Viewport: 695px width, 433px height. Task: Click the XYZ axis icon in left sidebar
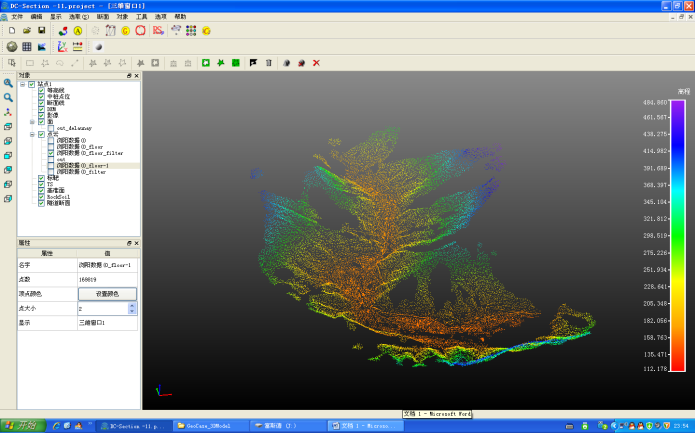point(8,112)
